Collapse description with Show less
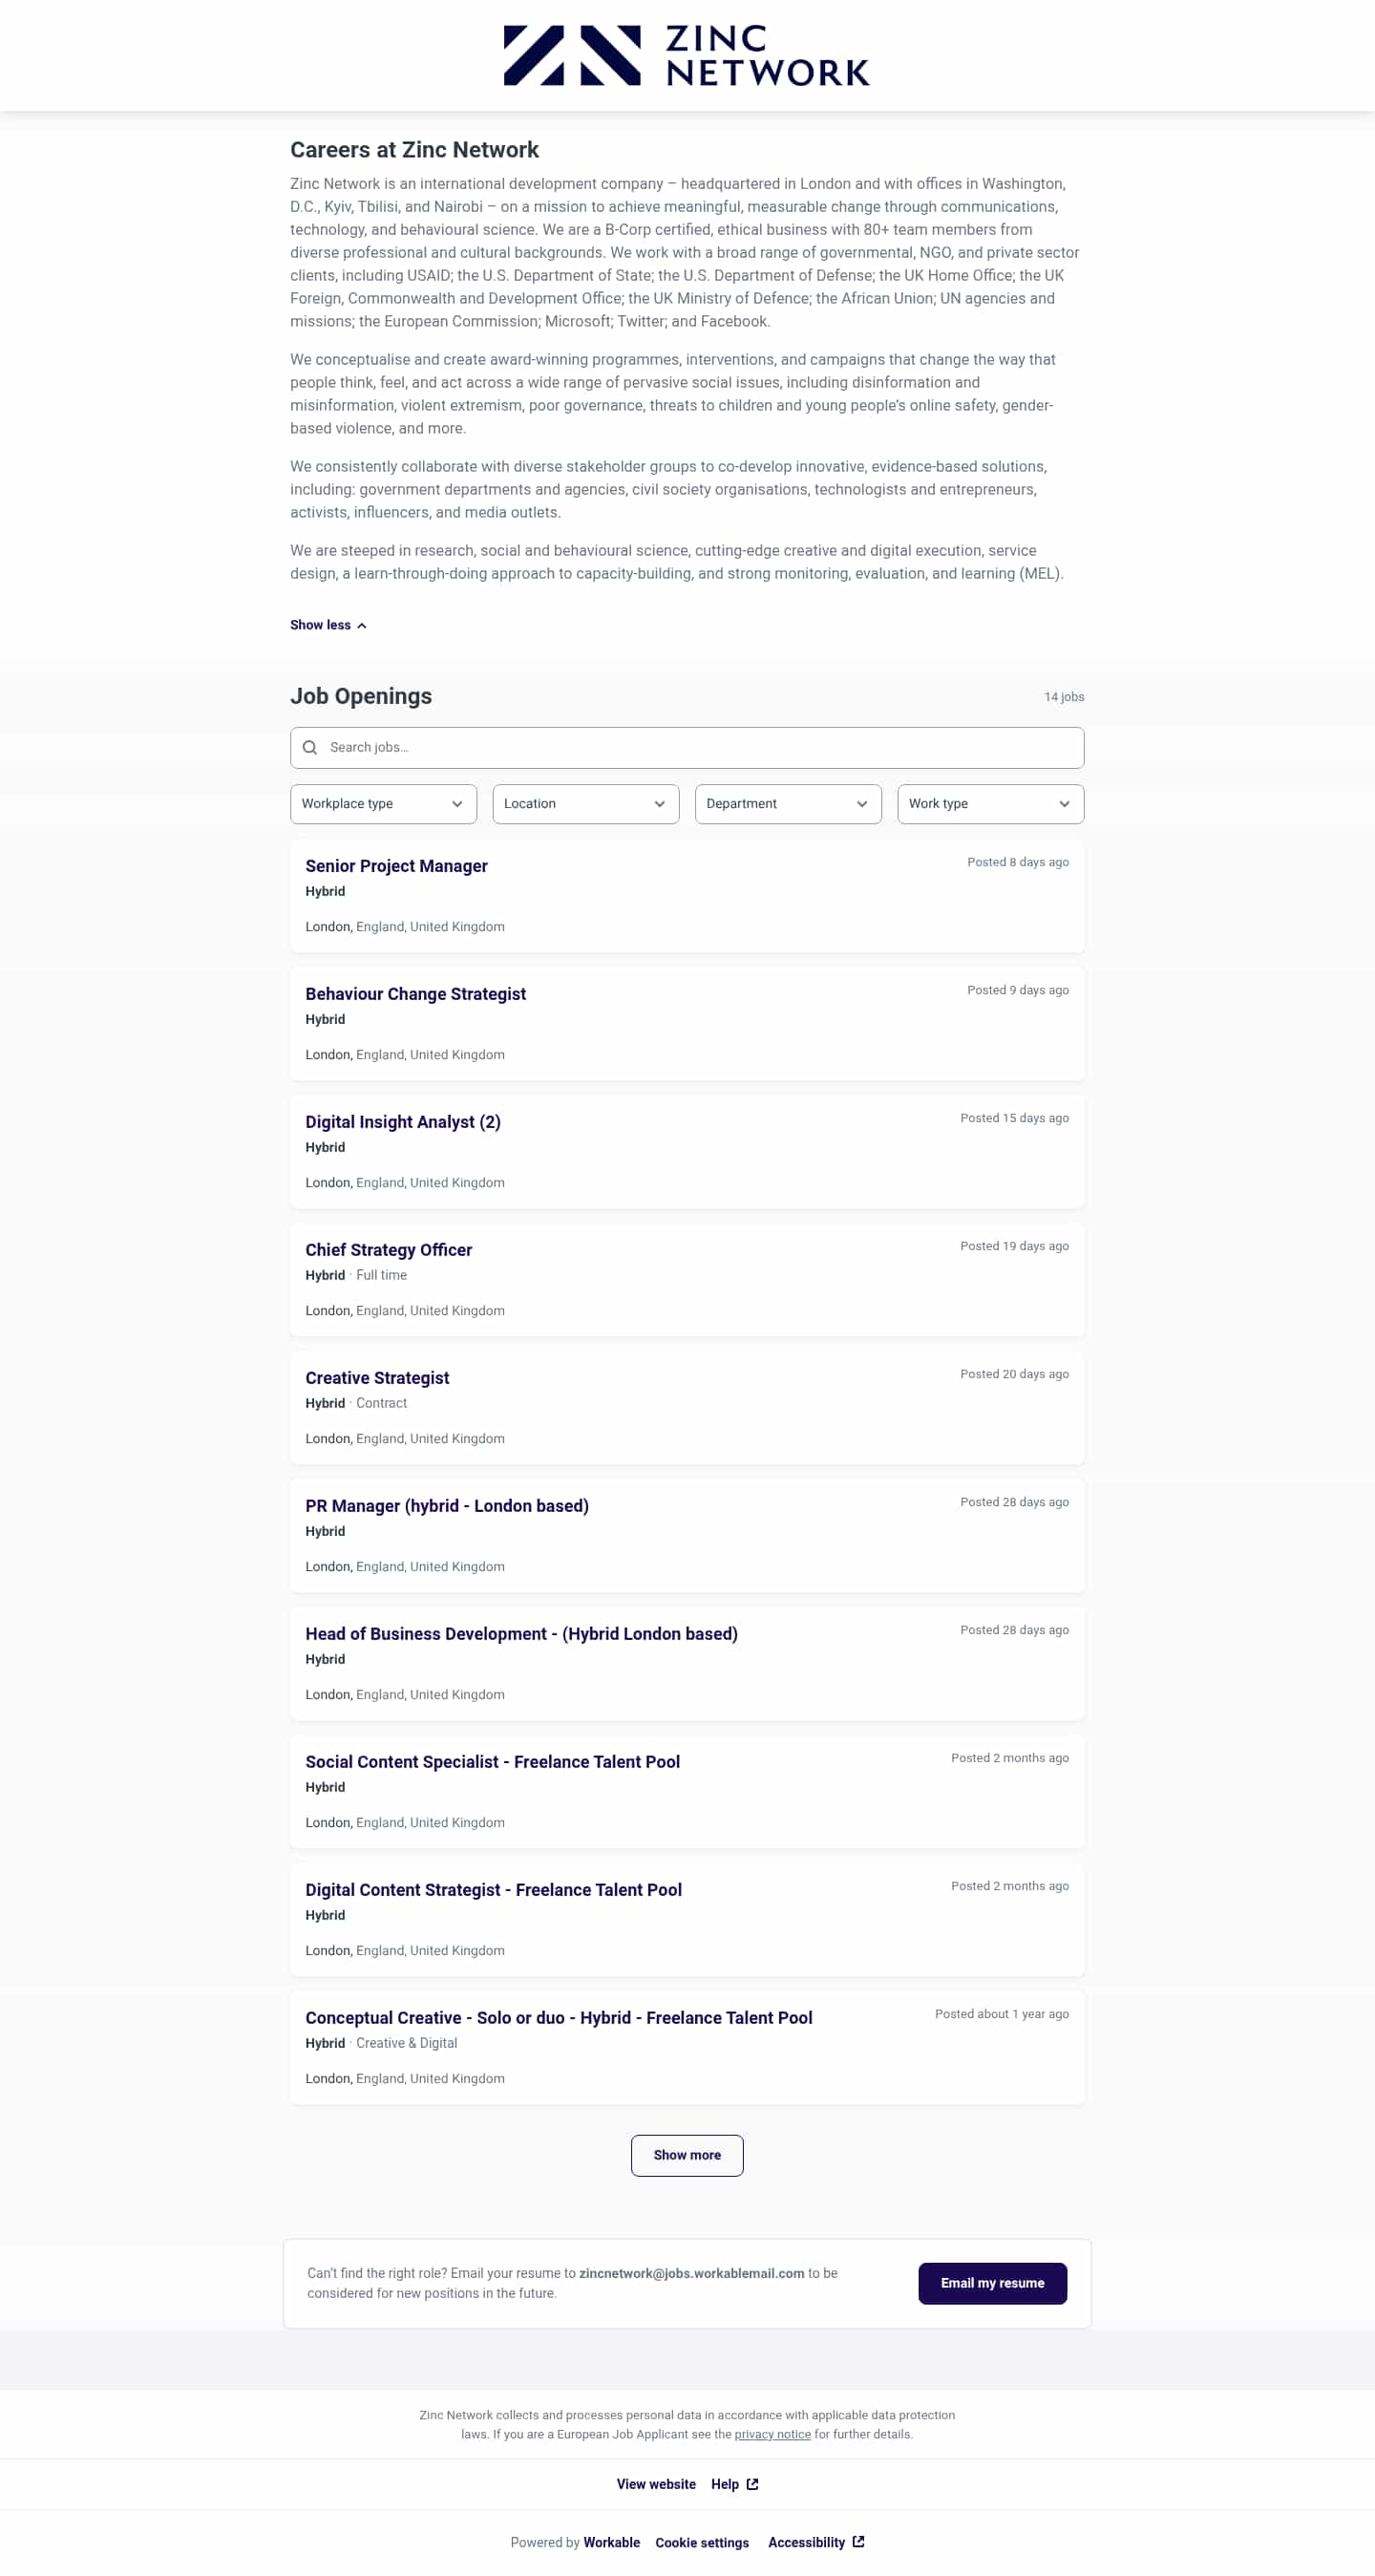Viewport: 1375px width, 2576px height. tap(328, 625)
